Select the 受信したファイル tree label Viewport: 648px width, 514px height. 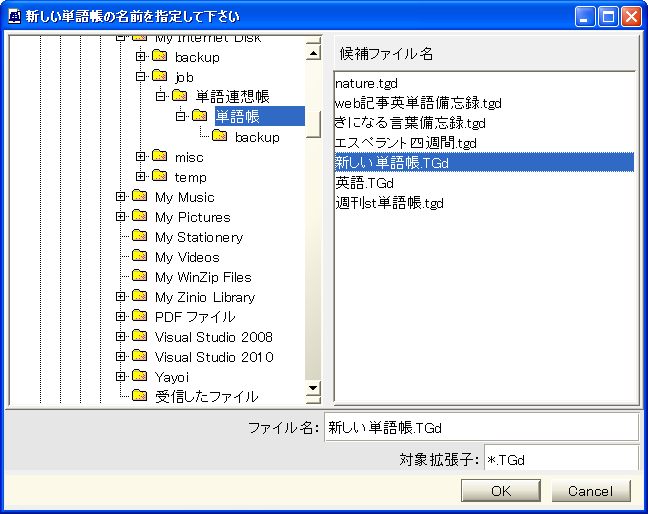point(207,397)
